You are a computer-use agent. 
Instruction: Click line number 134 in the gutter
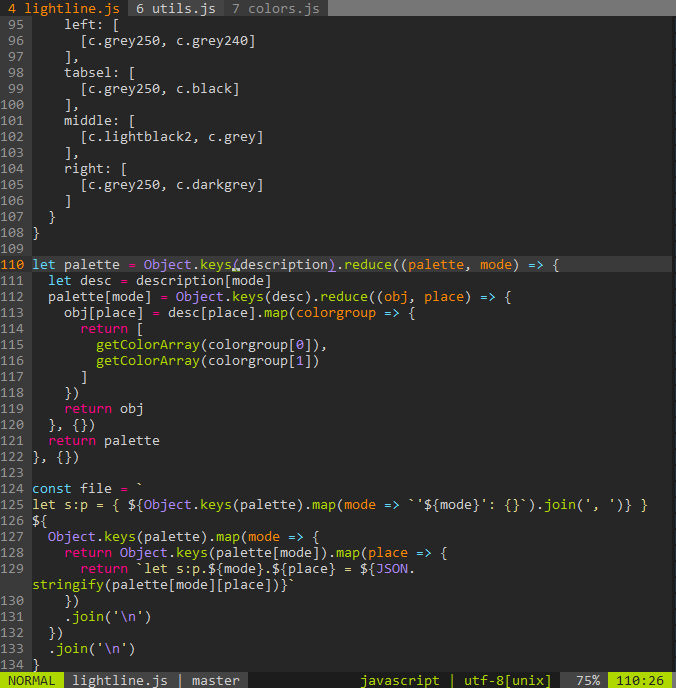pos(12,664)
